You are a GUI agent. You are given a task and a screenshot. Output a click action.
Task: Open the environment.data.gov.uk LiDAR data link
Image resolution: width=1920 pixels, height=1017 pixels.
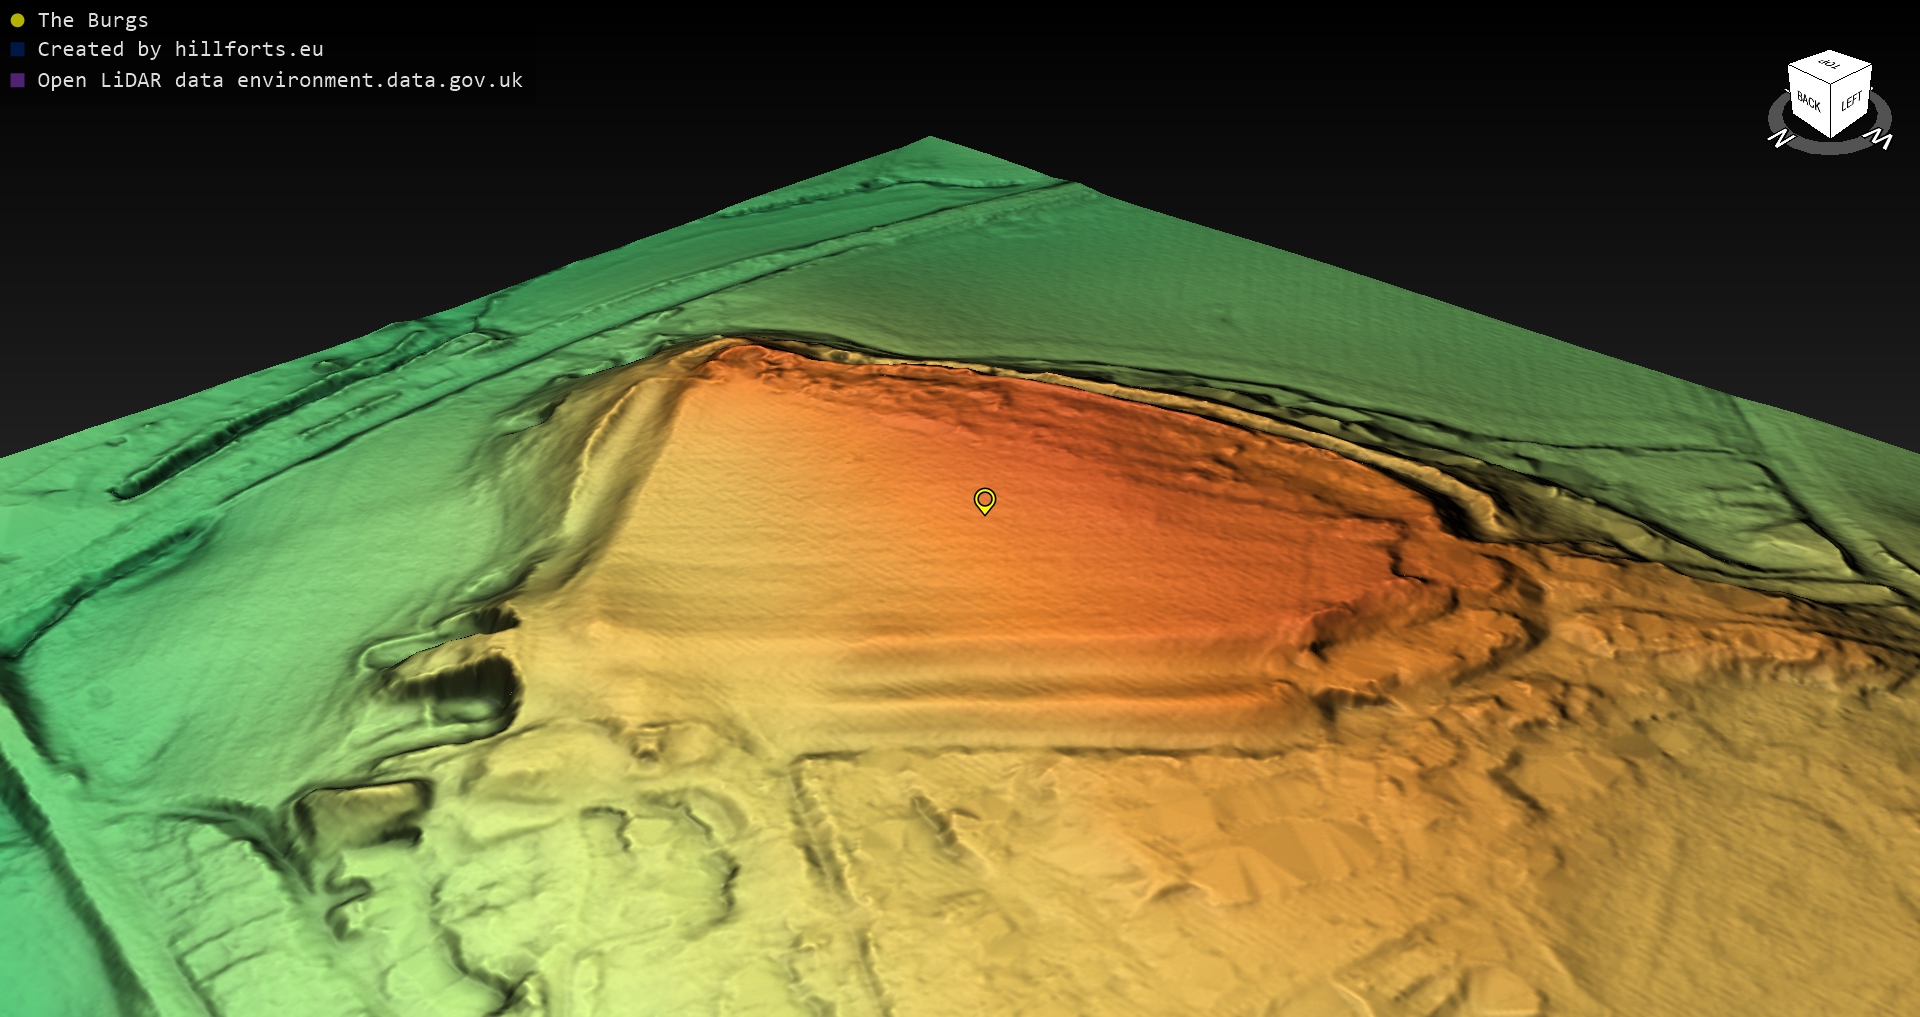[x=280, y=80]
